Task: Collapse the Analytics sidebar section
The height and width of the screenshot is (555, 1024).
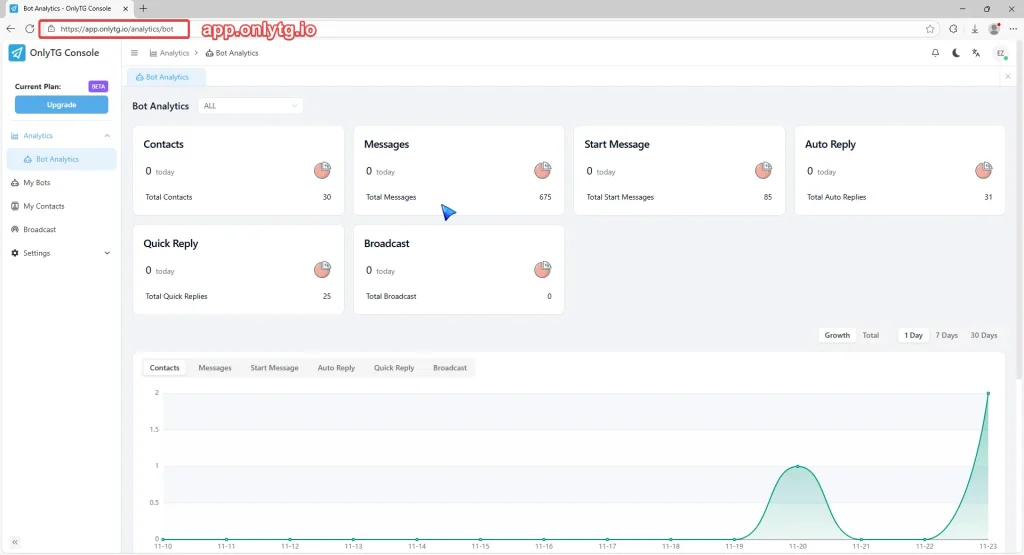Action: [107, 136]
